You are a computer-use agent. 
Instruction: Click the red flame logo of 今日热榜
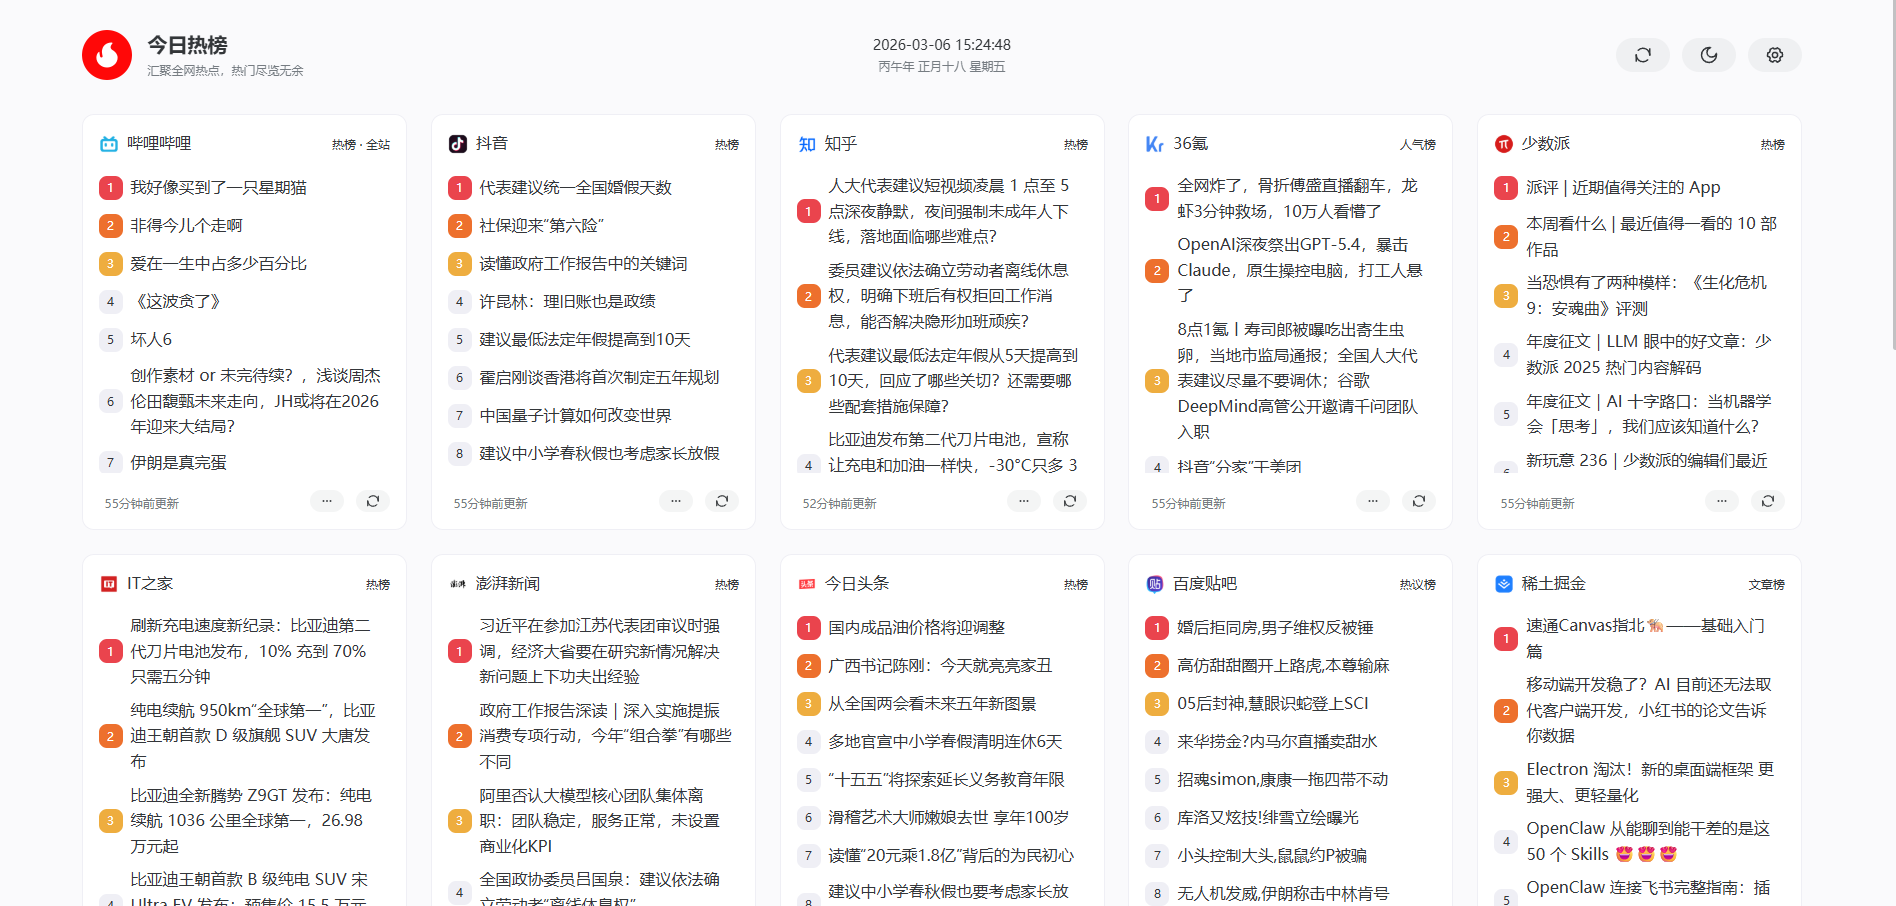[x=107, y=55]
